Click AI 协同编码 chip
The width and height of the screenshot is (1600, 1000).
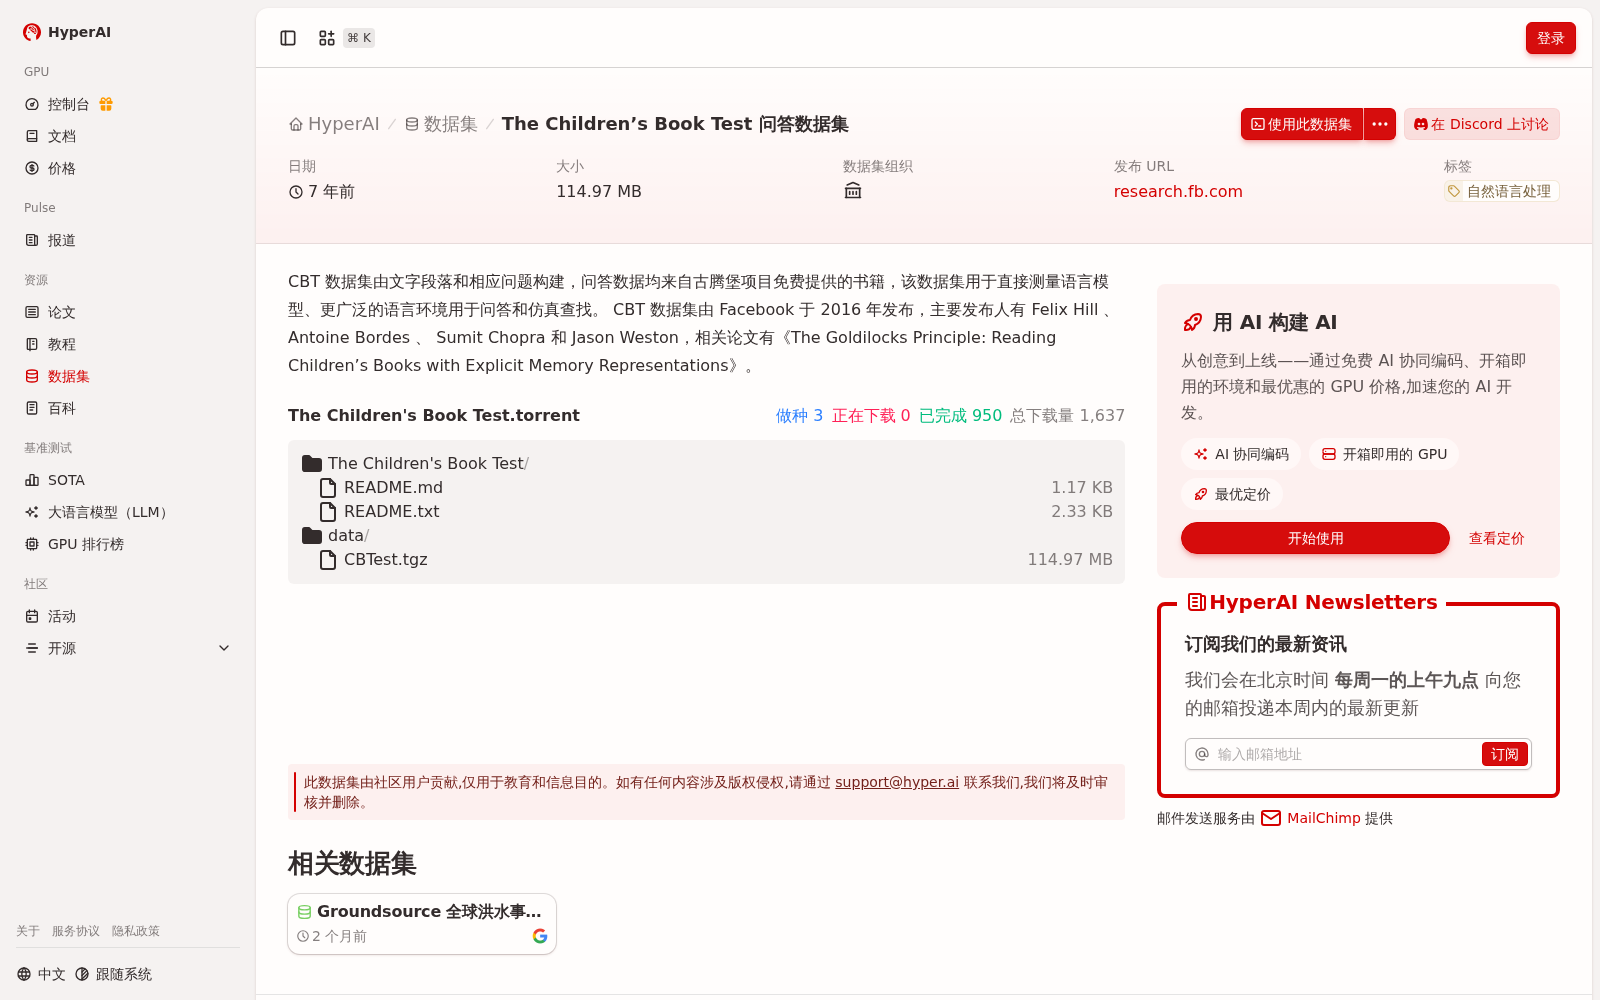pos(1241,454)
